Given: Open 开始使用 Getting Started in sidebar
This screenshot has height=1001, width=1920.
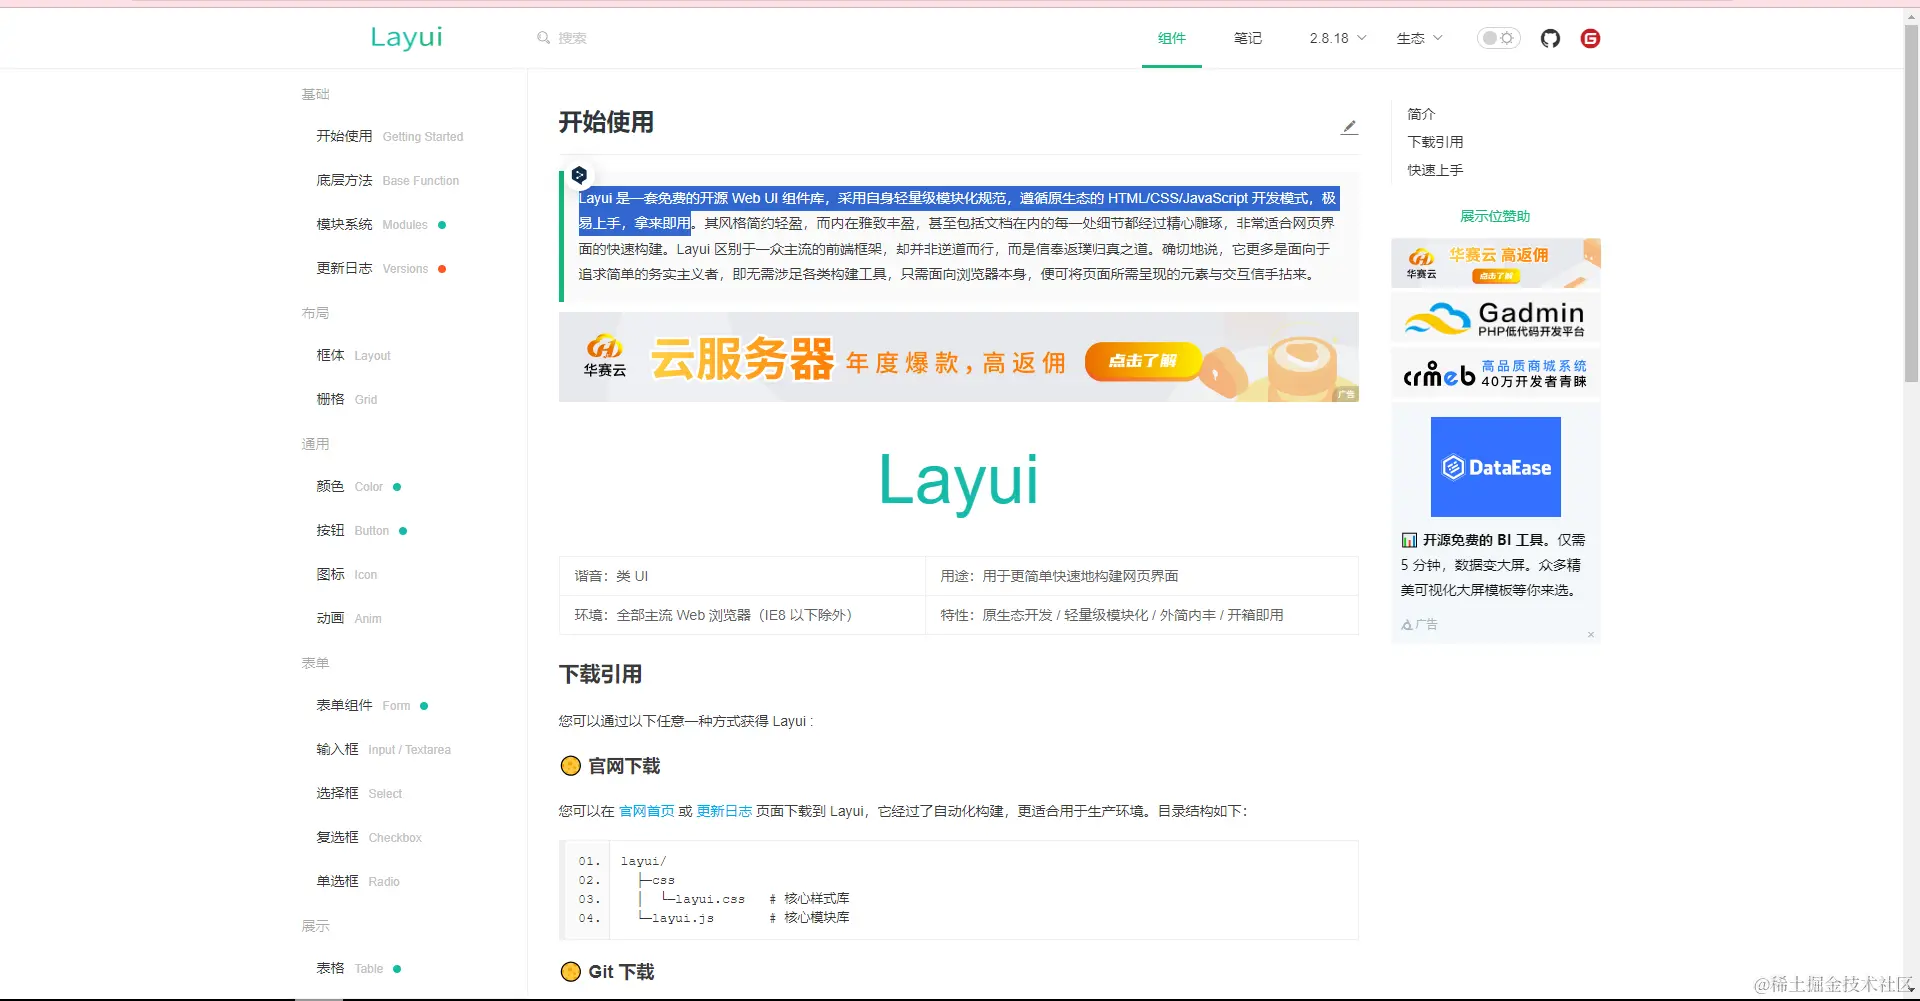Looking at the screenshot, I should point(390,136).
